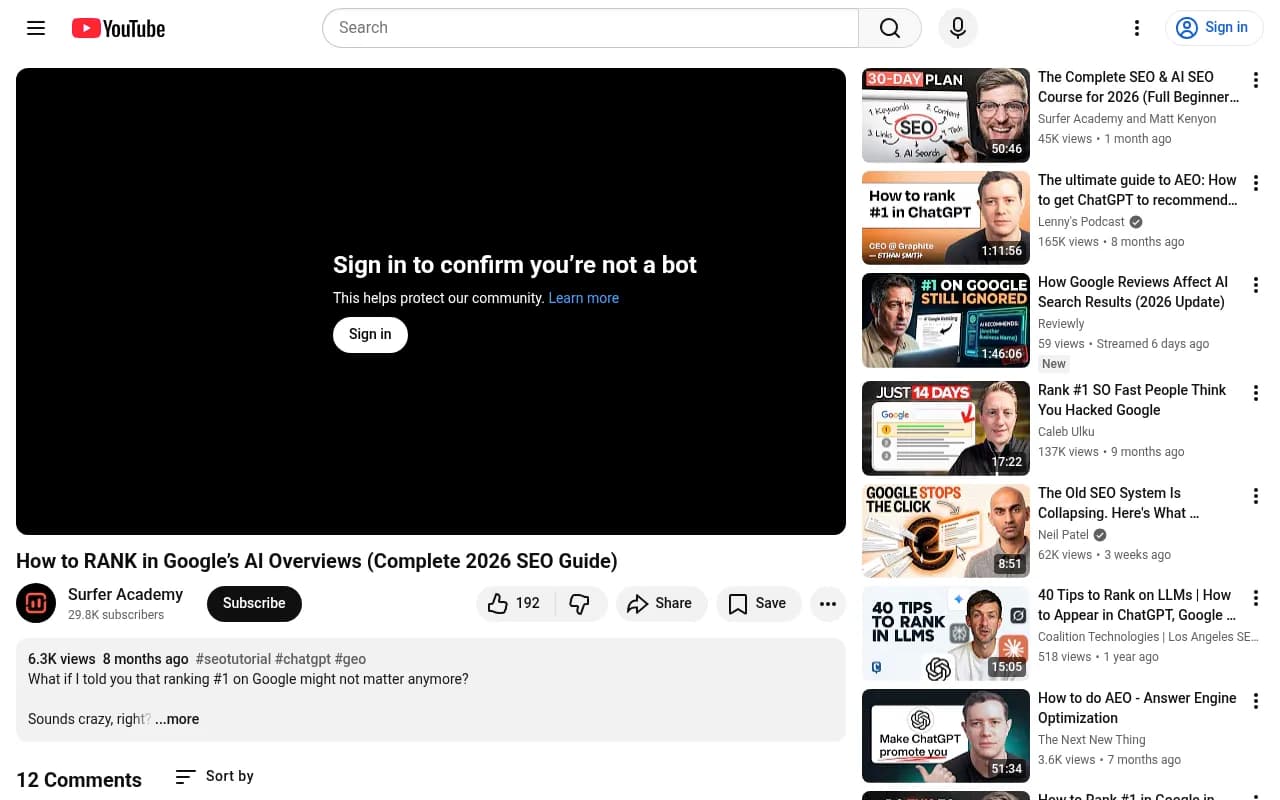Activate voice search microphone
Screen dimensions: 1280x800
click(958, 28)
